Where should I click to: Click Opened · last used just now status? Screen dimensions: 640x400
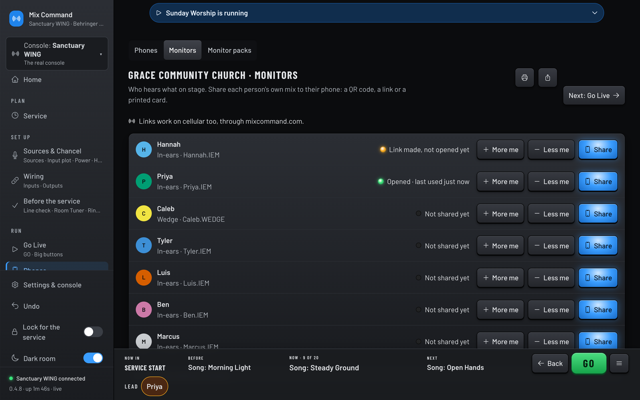[x=424, y=182]
